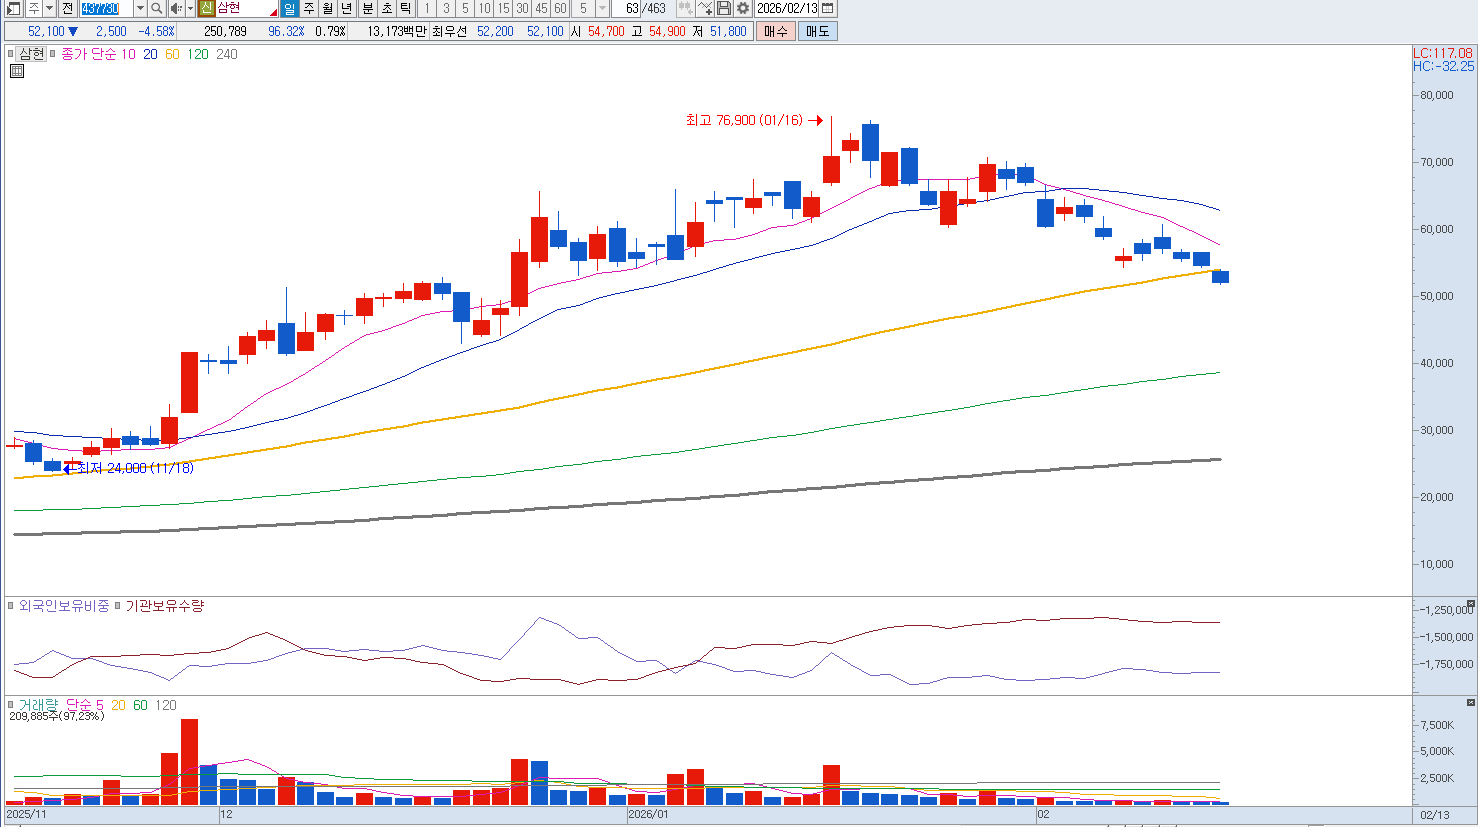This screenshot has width=1478, height=827.
Task: Select the 분 minute chart period
Action: (367, 9)
